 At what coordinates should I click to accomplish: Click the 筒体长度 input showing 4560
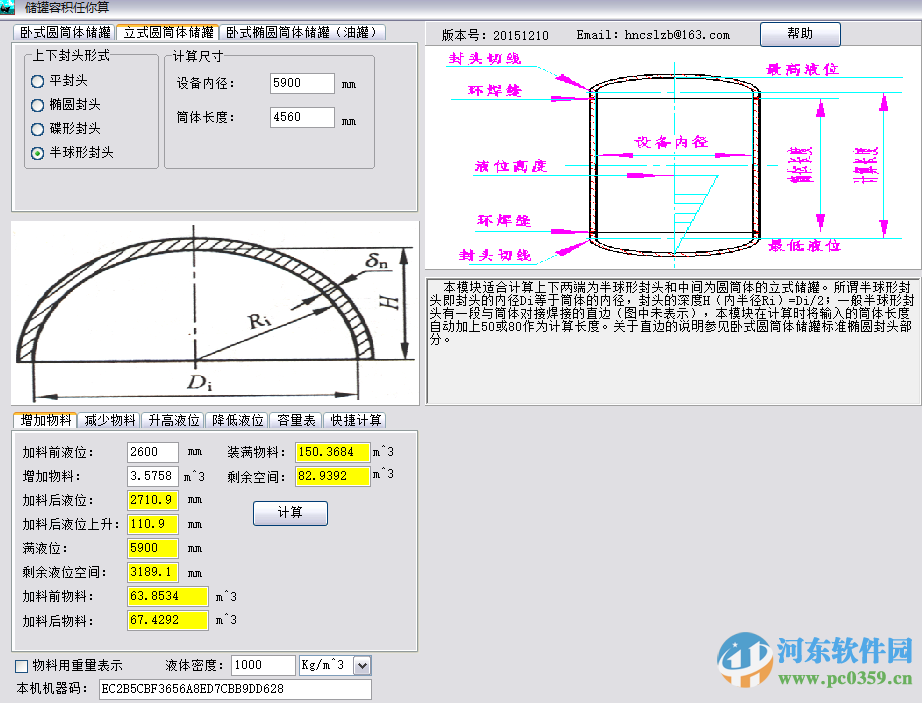tap(301, 117)
